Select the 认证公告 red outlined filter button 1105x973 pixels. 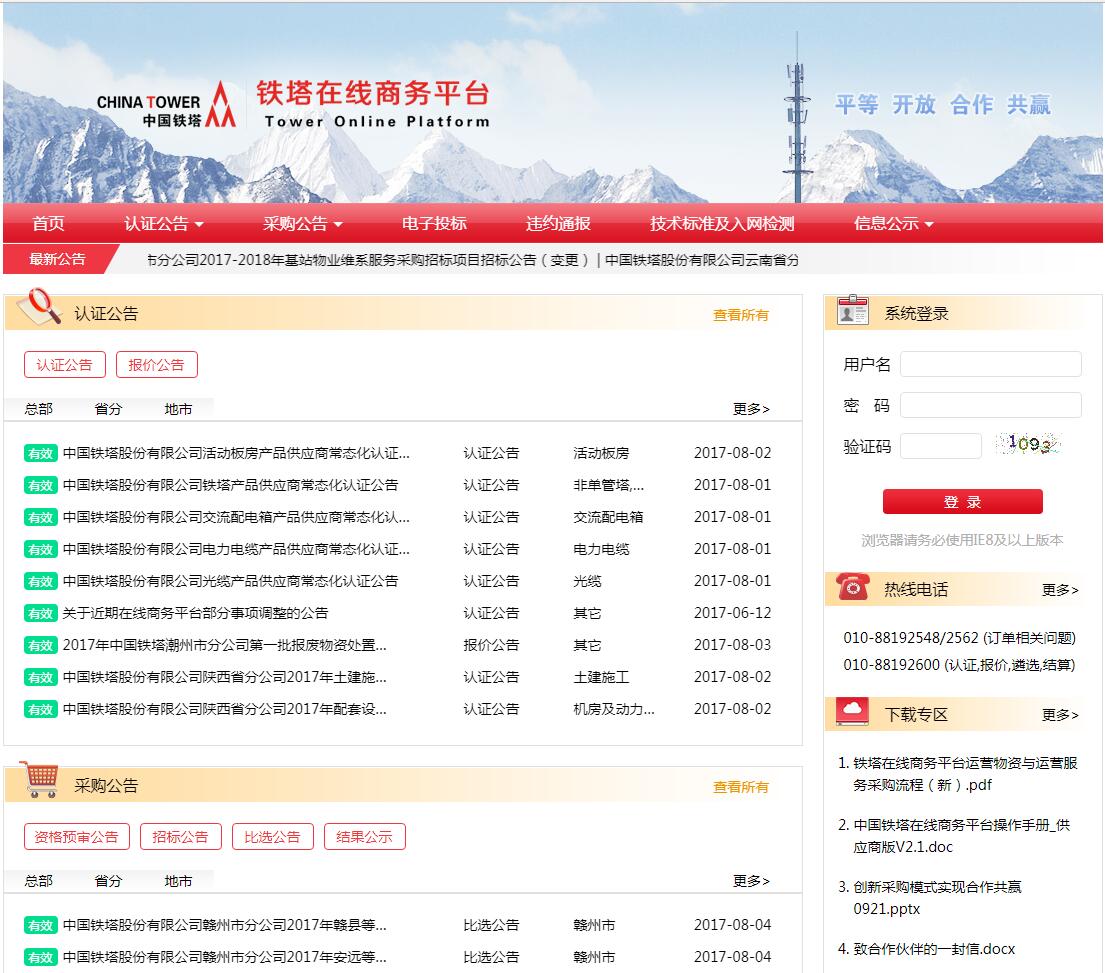point(65,365)
